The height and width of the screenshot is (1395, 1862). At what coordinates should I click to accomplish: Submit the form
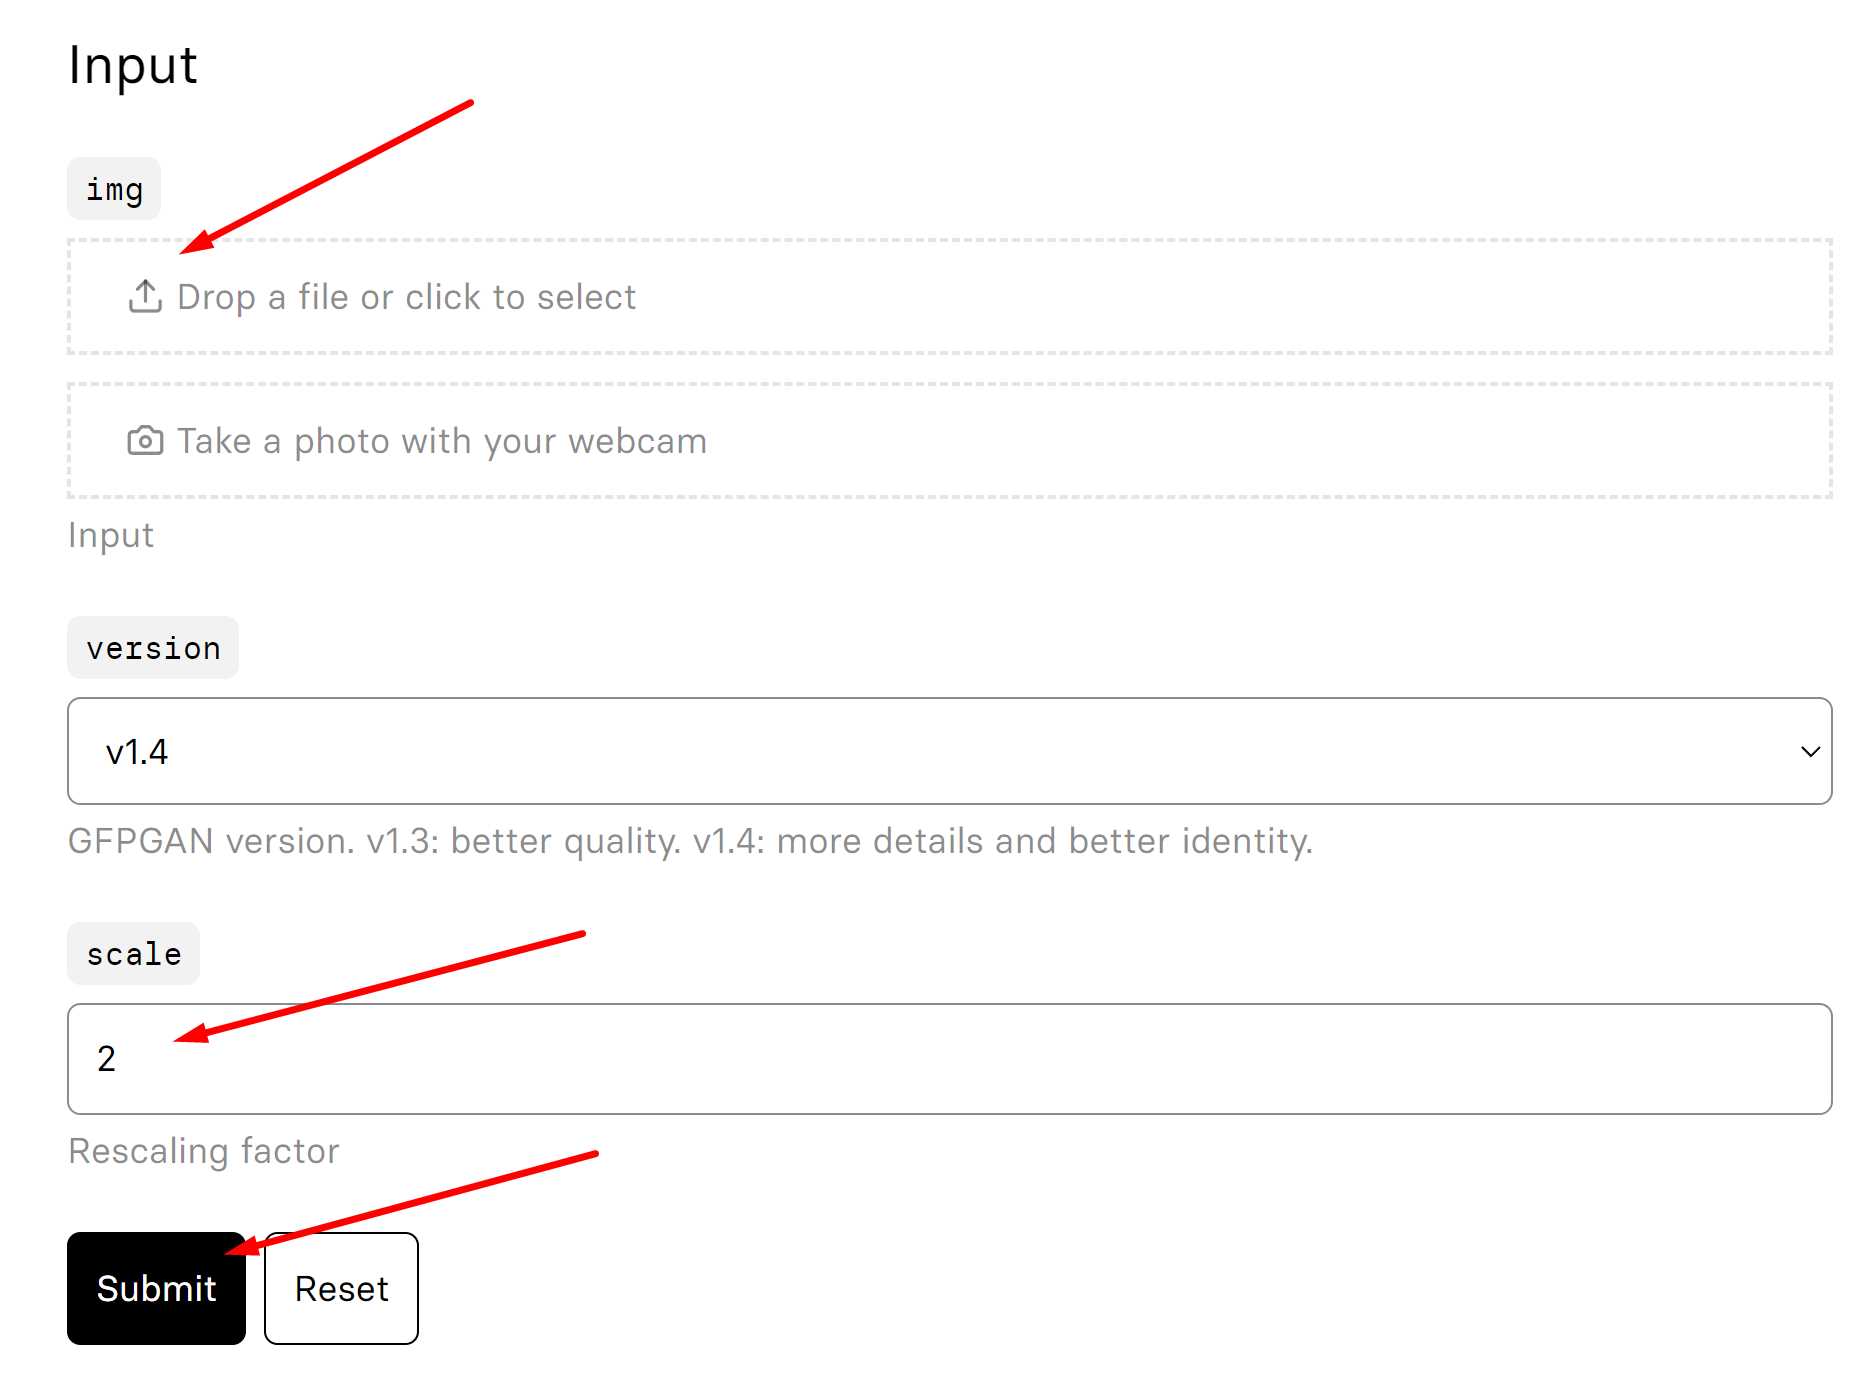tap(155, 1288)
